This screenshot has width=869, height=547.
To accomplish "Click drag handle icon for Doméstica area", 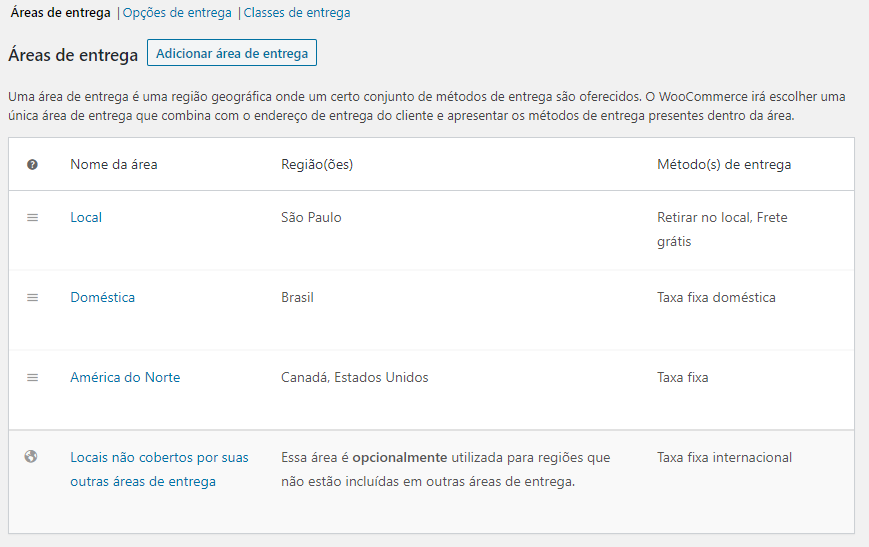I will [32, 297].
